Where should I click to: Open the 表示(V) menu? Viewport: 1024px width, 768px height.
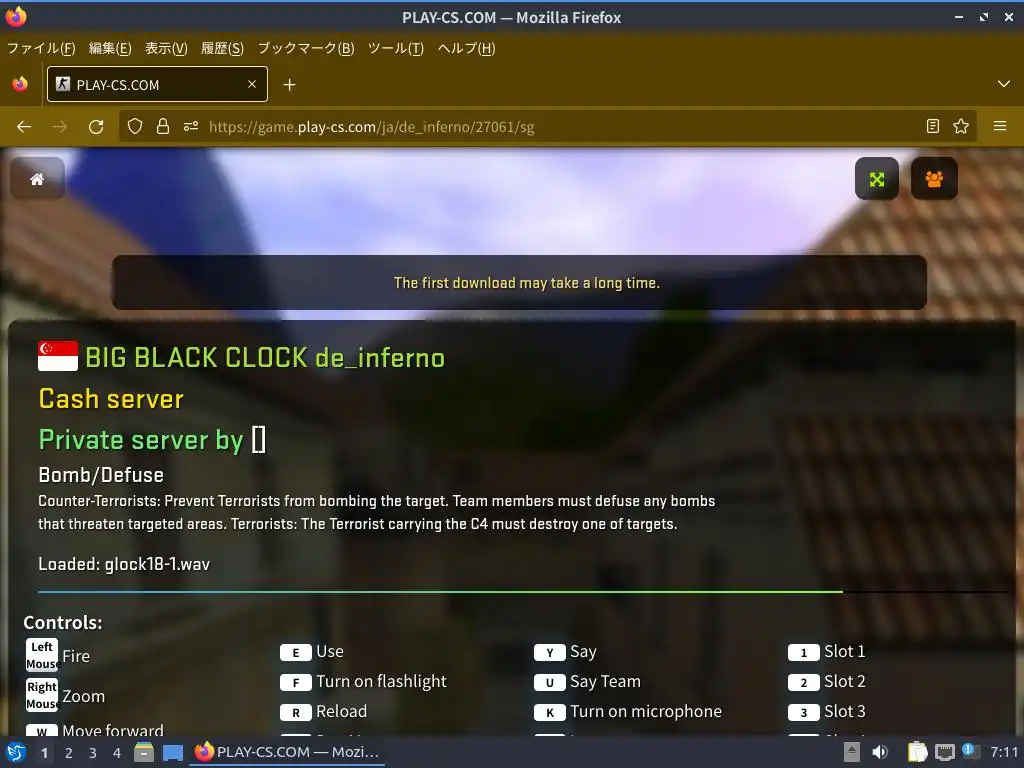pyautogui.click(x=166, y=48)
